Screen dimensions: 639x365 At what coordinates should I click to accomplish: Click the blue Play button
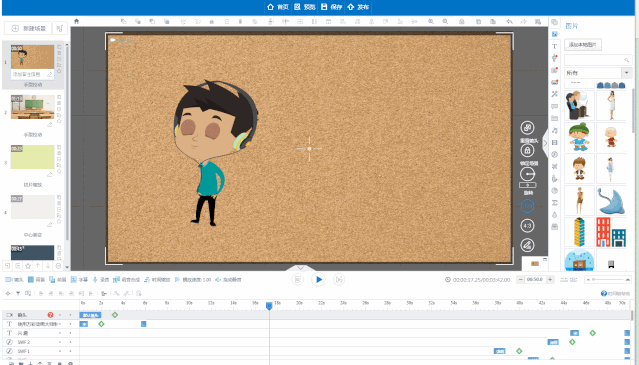(x=318, y=279)
